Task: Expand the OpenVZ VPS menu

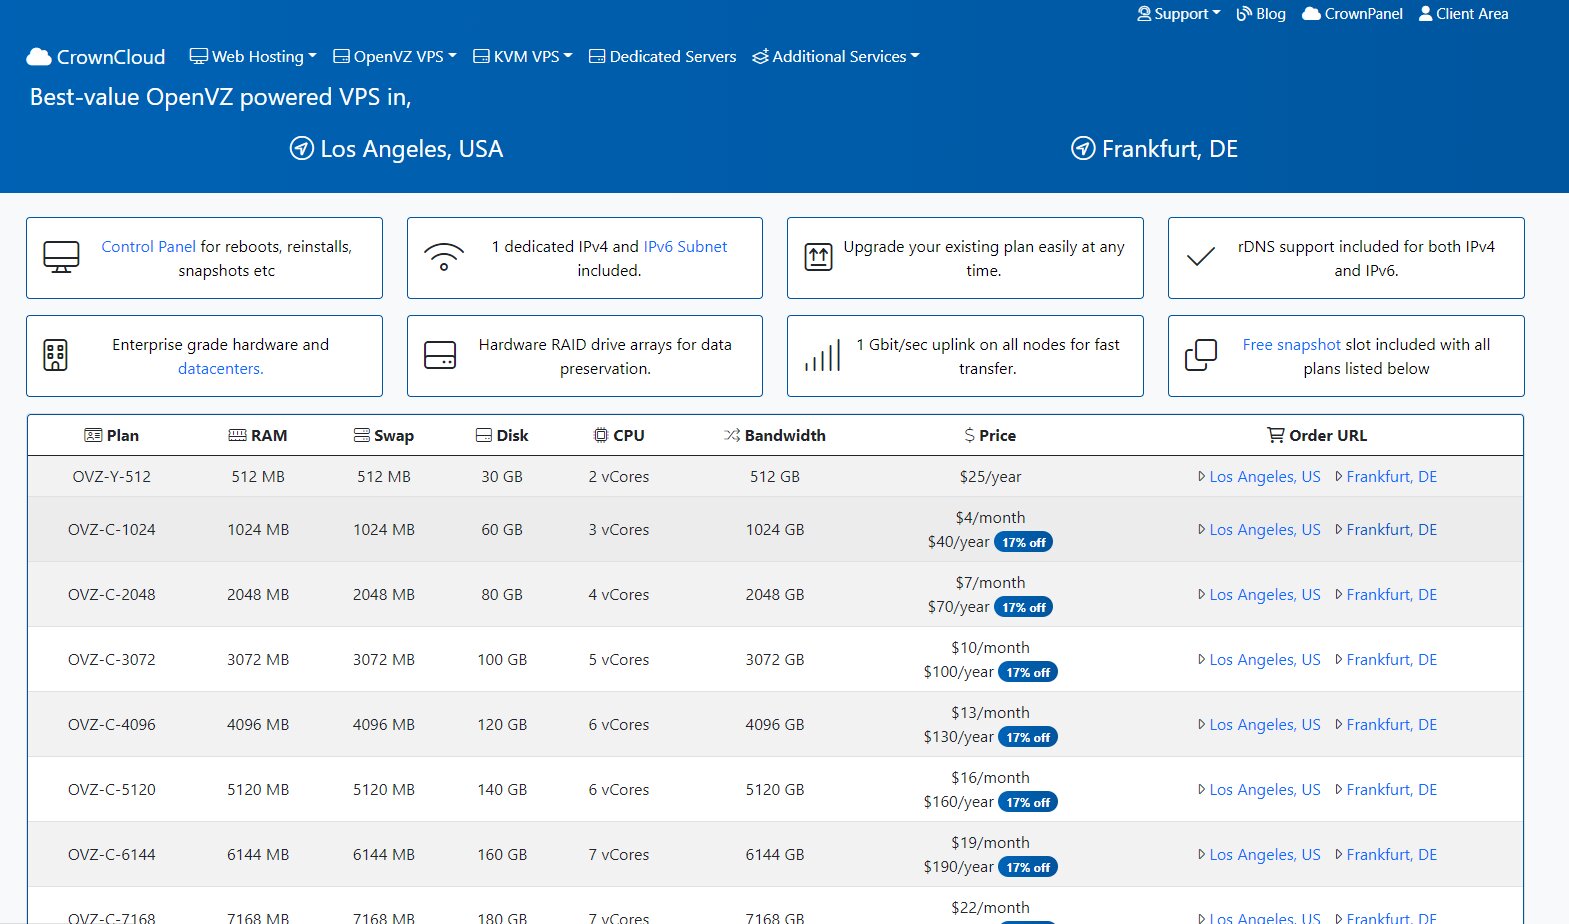Action: tap(394, 57)
